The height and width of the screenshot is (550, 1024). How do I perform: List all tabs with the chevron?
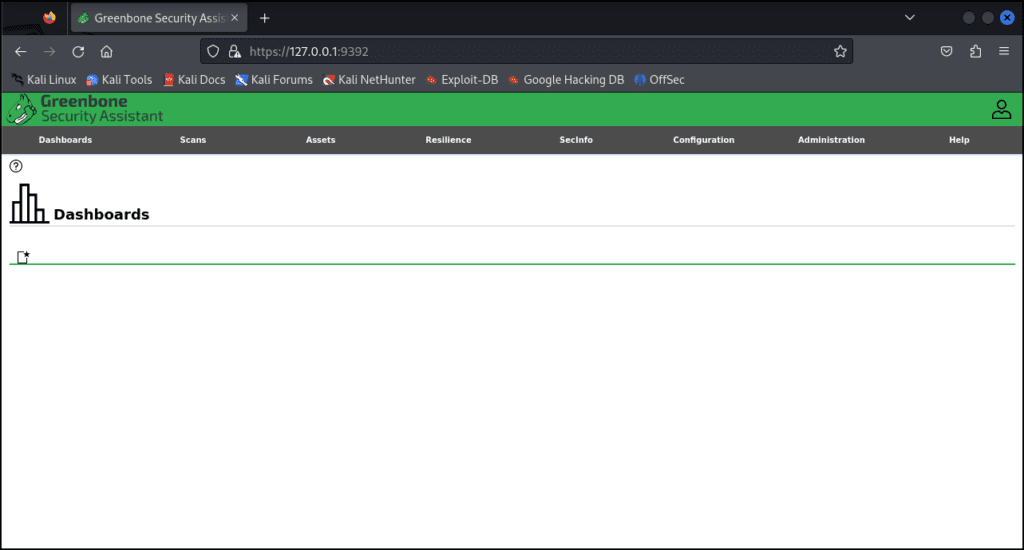(910, 18)
